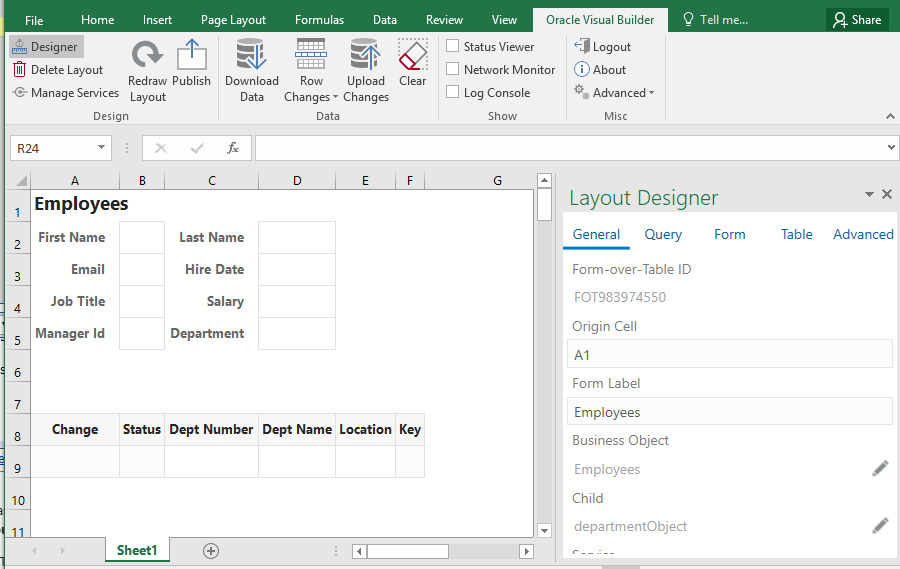
Task: Open the Designer tool
Action: pos(47,46)
